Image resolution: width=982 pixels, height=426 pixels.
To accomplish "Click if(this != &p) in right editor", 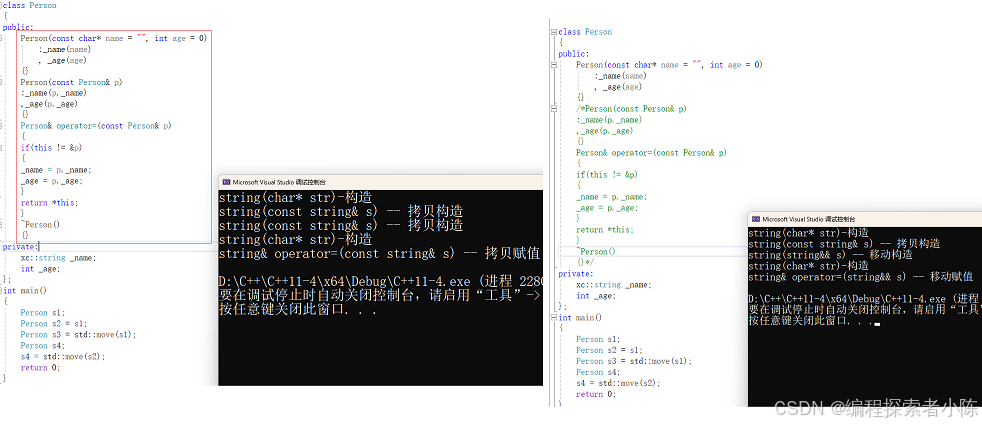I will [x=607, y=175].
